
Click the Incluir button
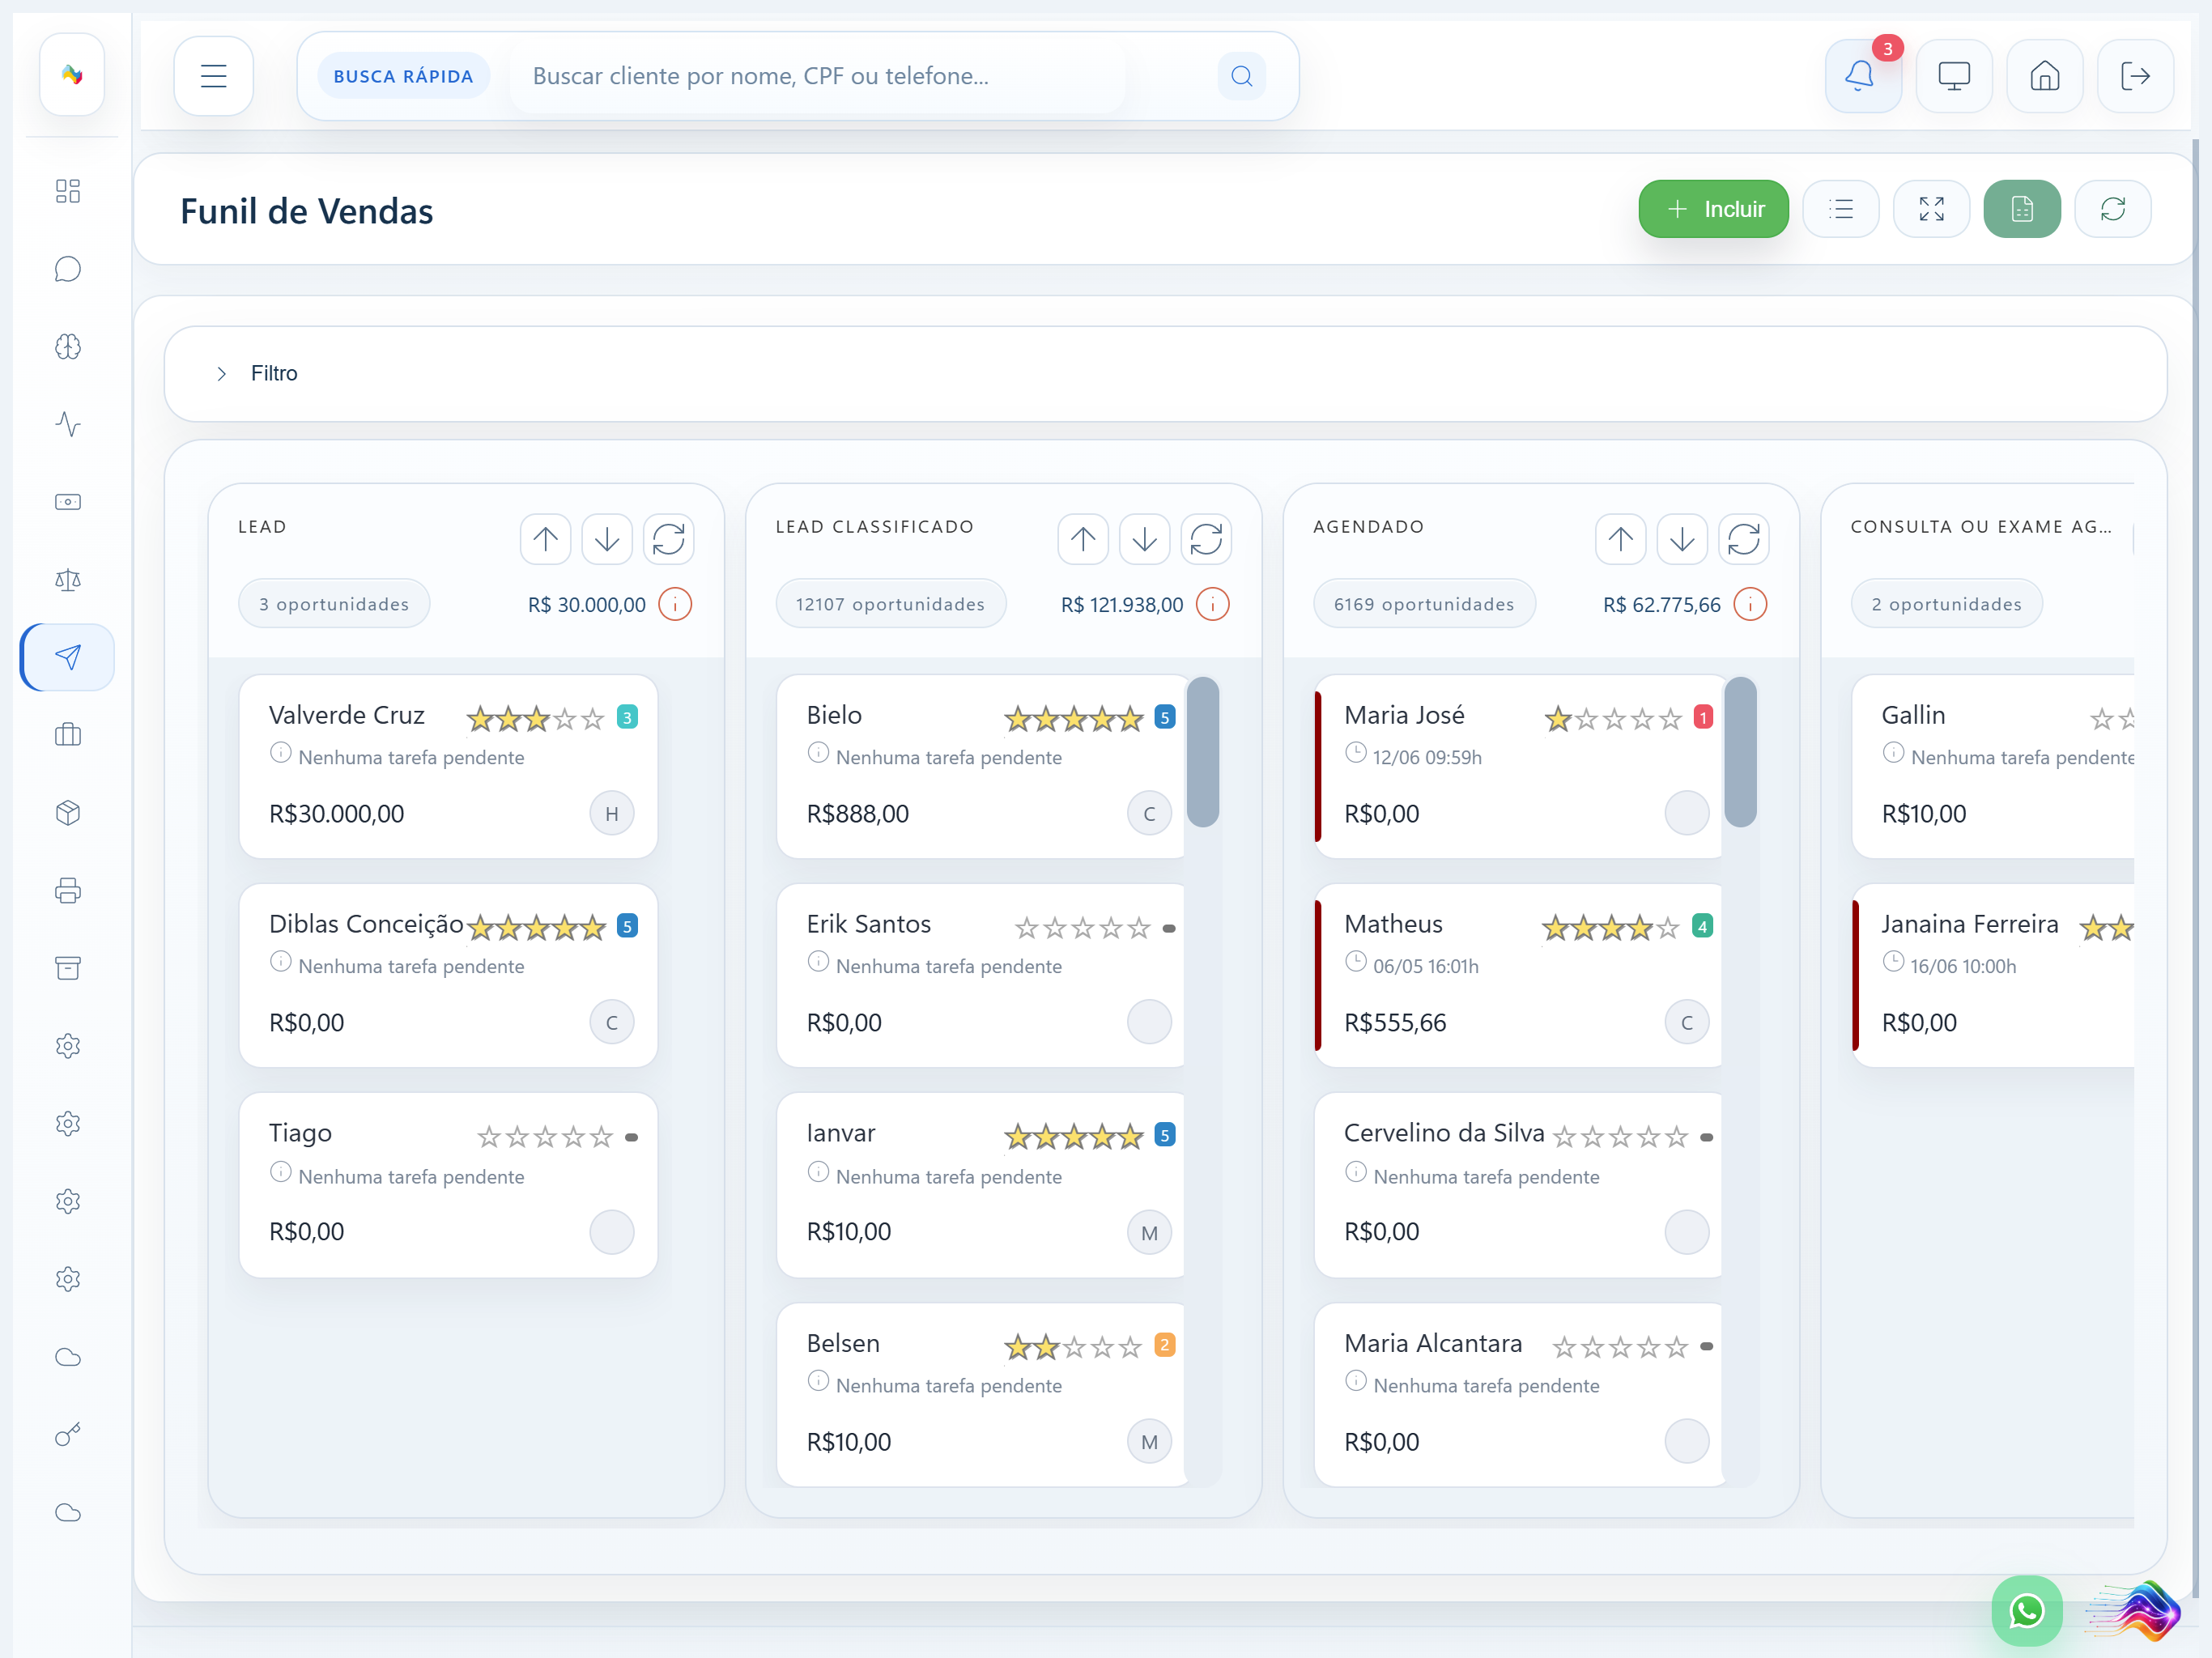(x=1713, y=209)
